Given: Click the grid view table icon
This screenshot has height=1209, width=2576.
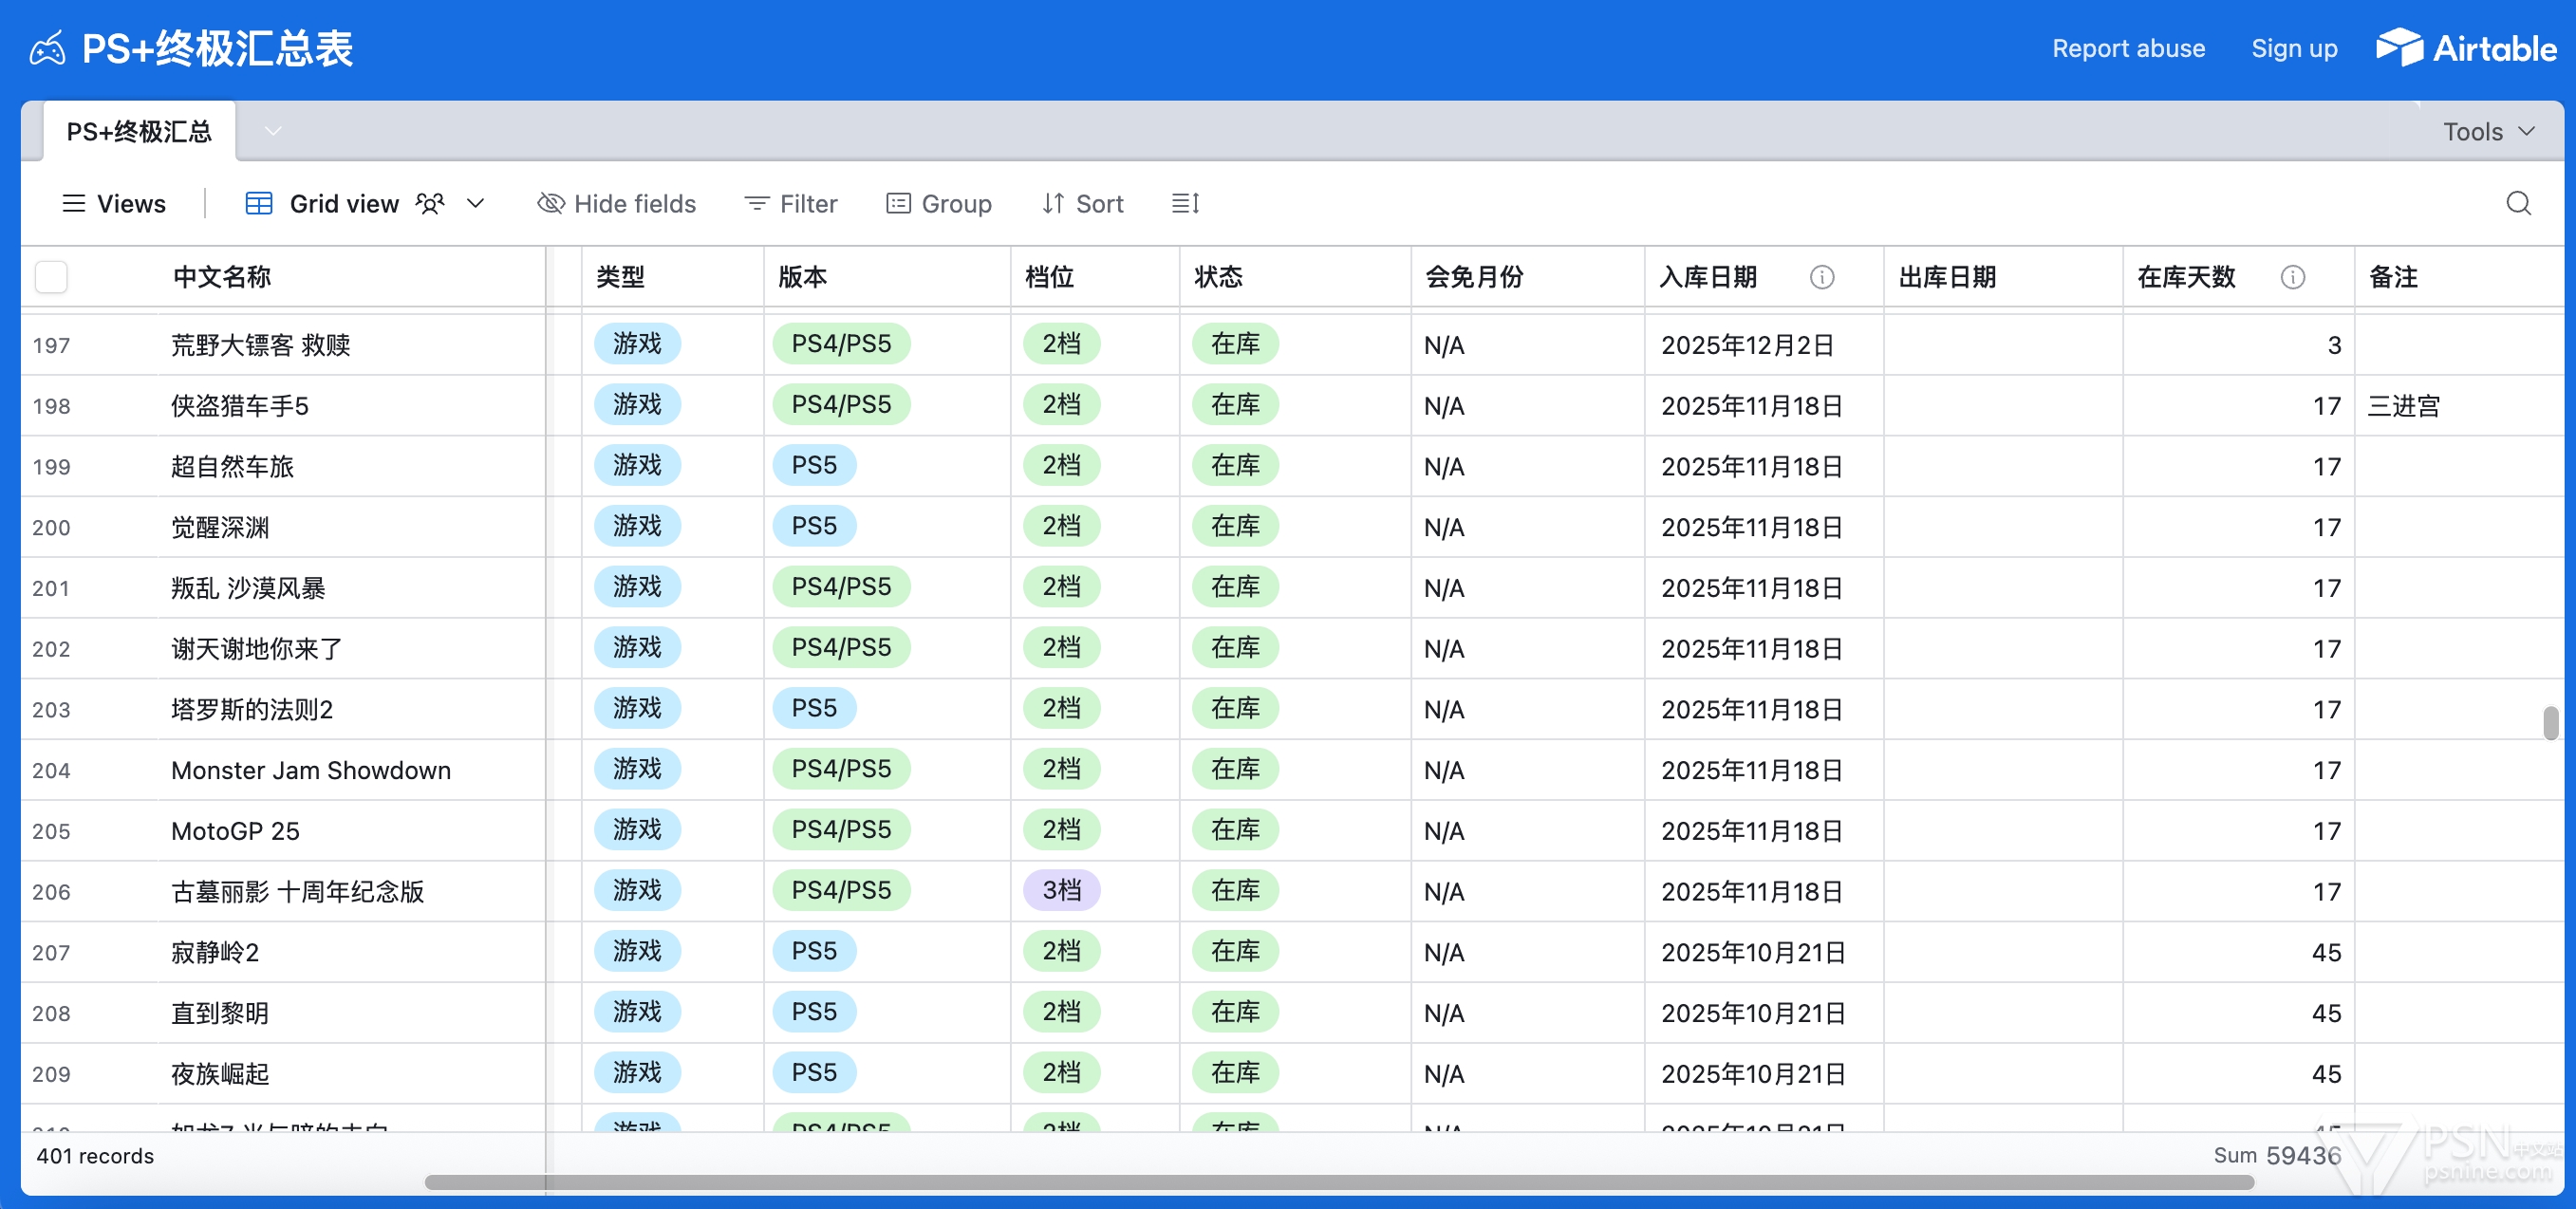Looking at the screenshot, I should pos(259,204).
